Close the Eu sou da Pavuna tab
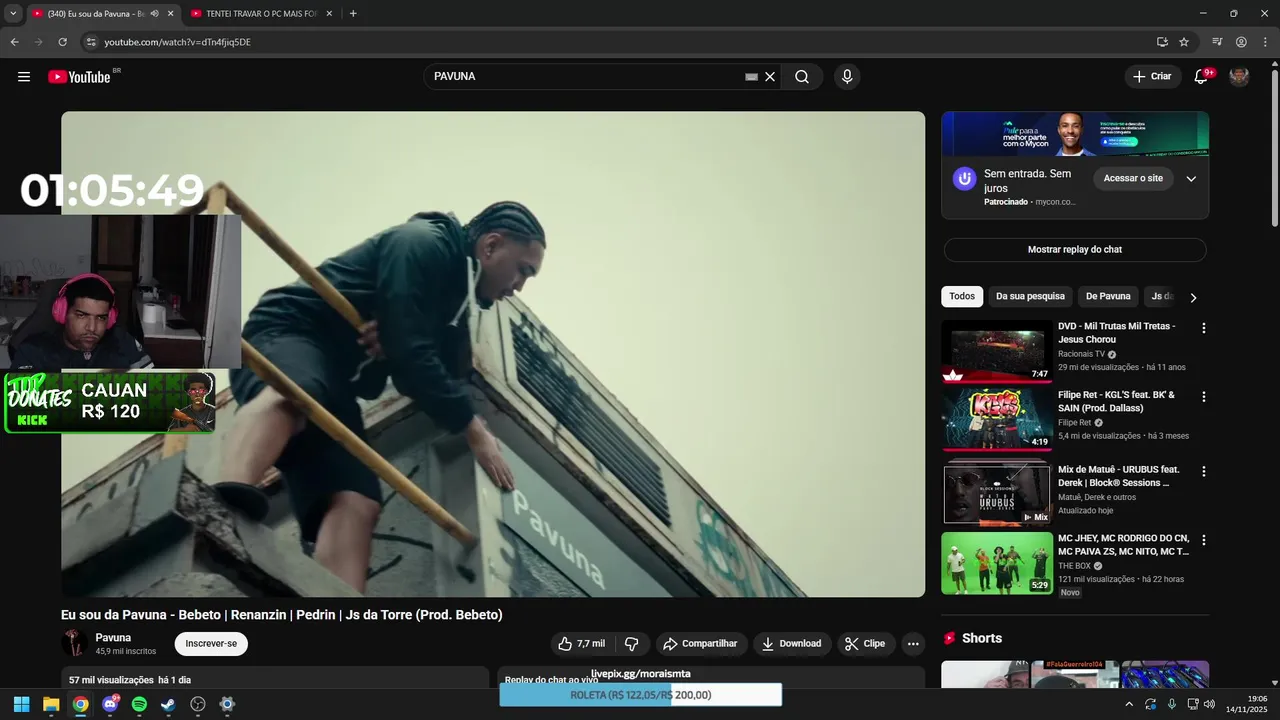The image size is (1280, 720). [x=171, y=14]
